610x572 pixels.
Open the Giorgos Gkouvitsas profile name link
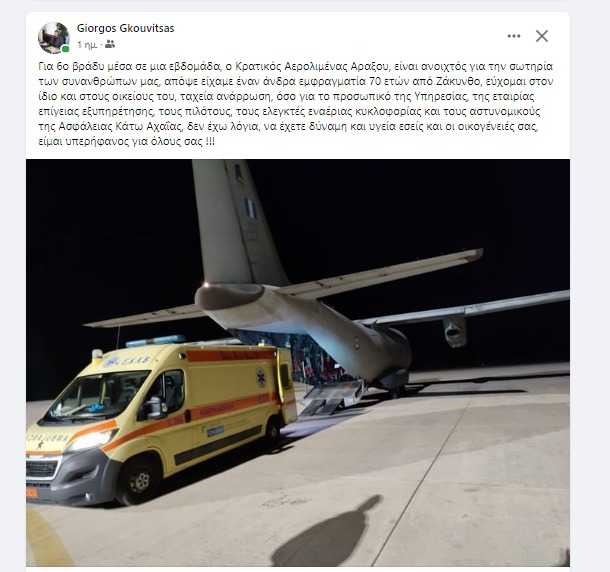tap(125, 28)
